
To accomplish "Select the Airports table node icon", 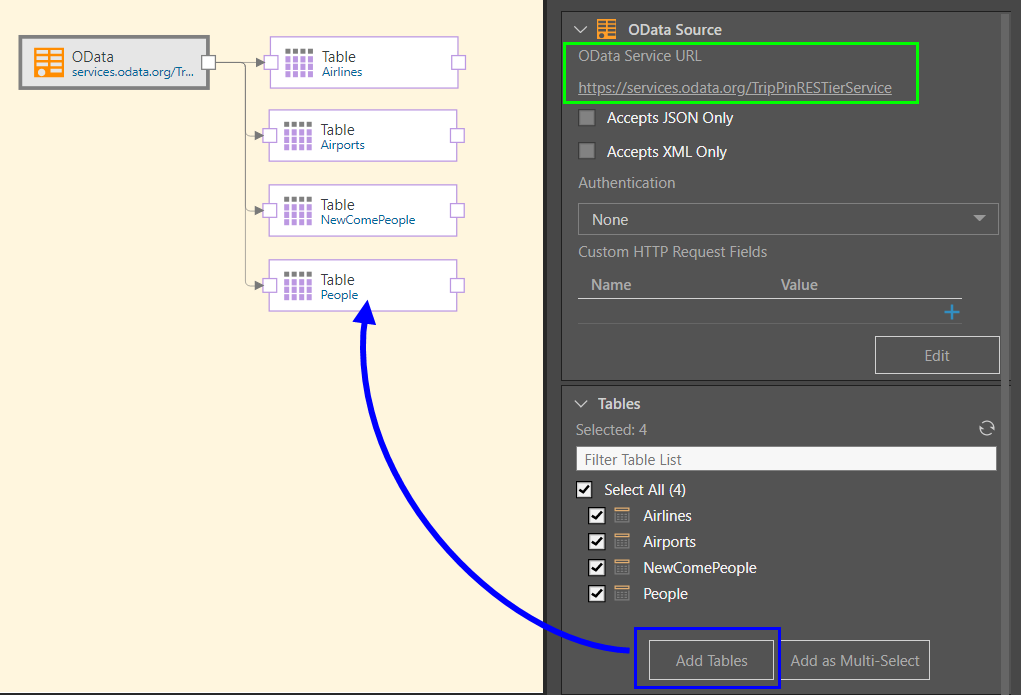I will tap(299, 136).
